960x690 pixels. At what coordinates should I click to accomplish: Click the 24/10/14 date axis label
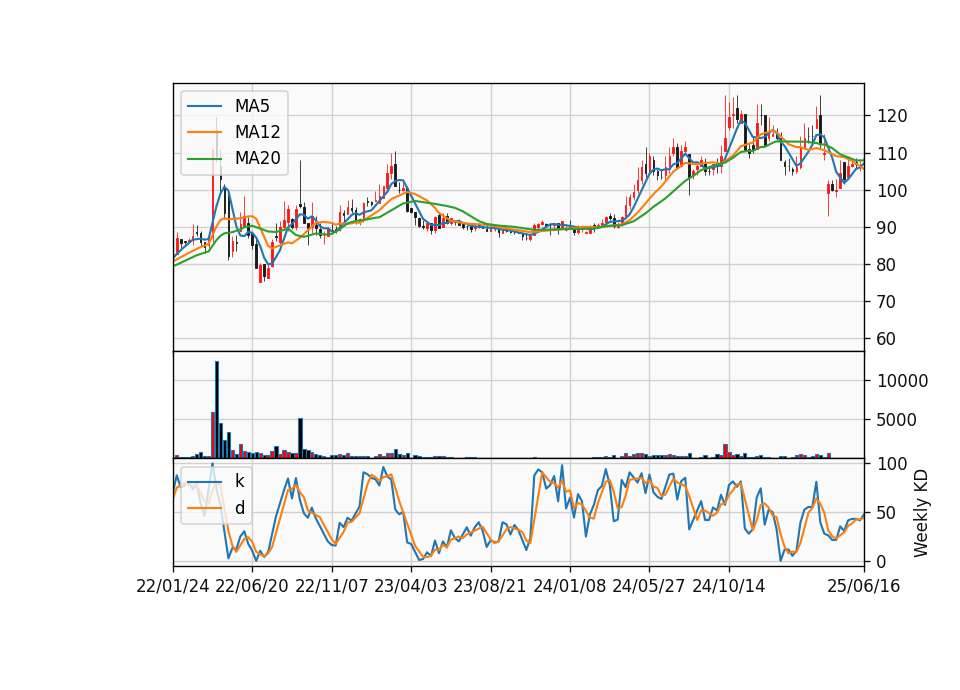729,586
